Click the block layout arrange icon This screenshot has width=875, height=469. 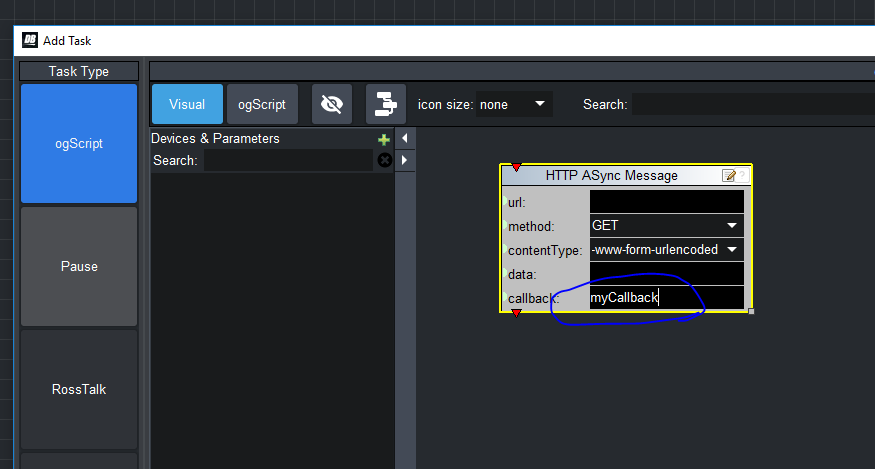pos(386,104)
